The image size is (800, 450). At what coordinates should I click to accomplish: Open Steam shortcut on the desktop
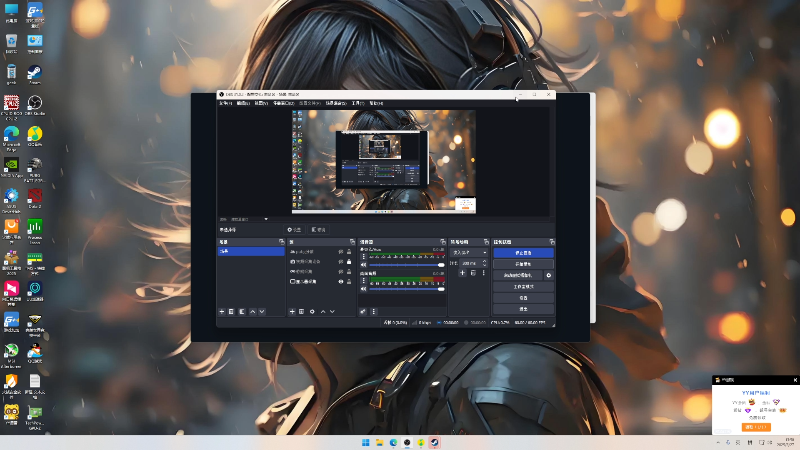pyautogui.click(x=35, y=74)
